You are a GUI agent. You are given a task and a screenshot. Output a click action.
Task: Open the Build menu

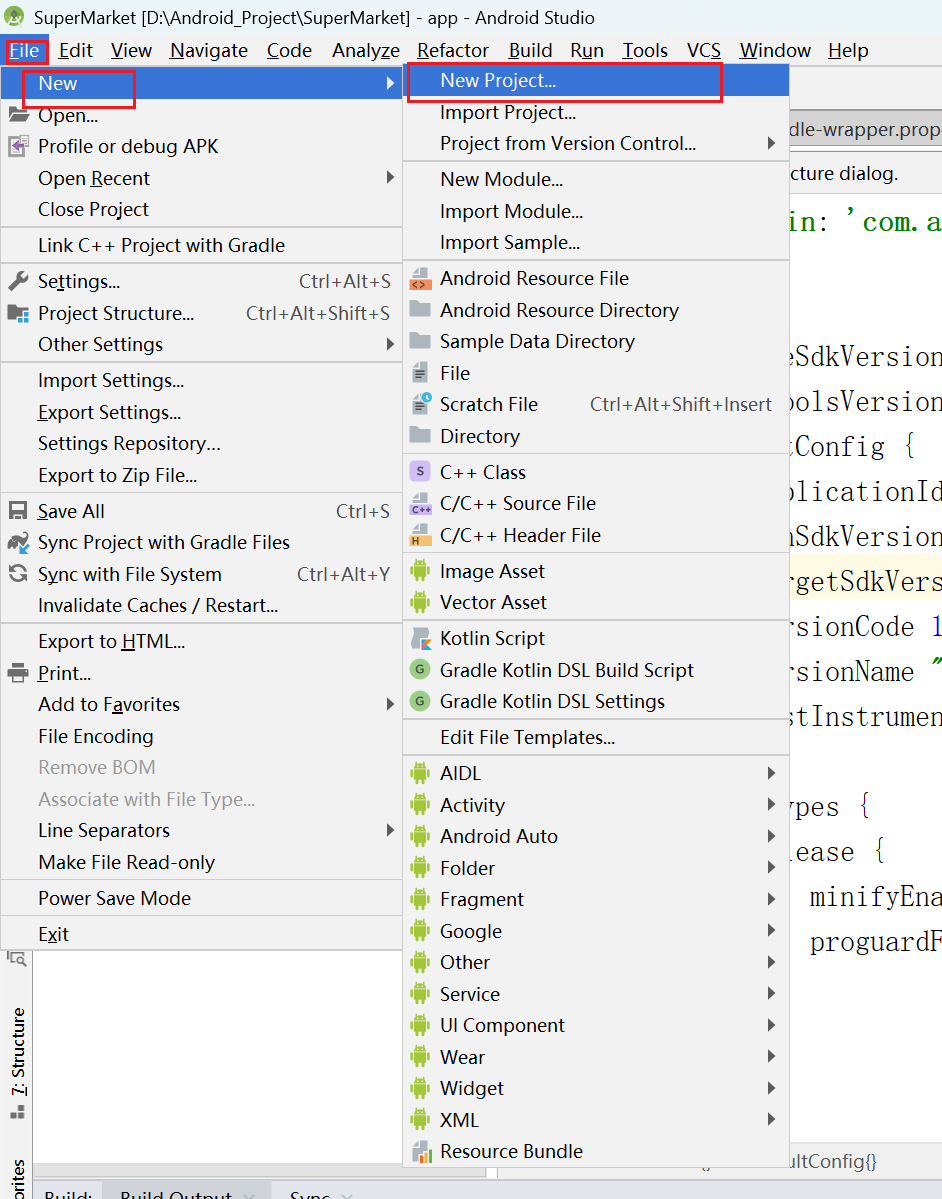[x=531, y=50]
